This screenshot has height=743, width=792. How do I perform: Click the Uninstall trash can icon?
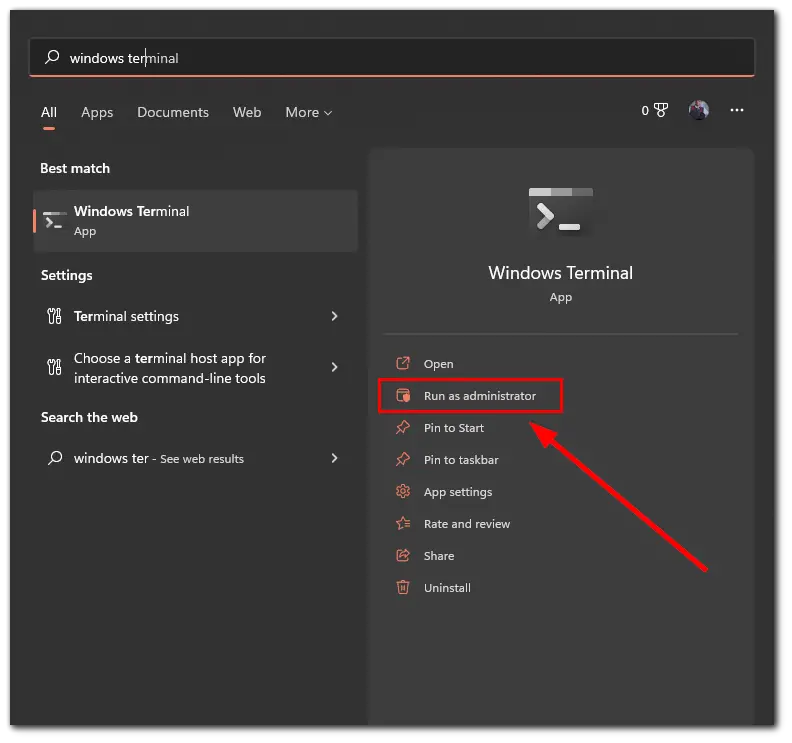tap(403, 587)
